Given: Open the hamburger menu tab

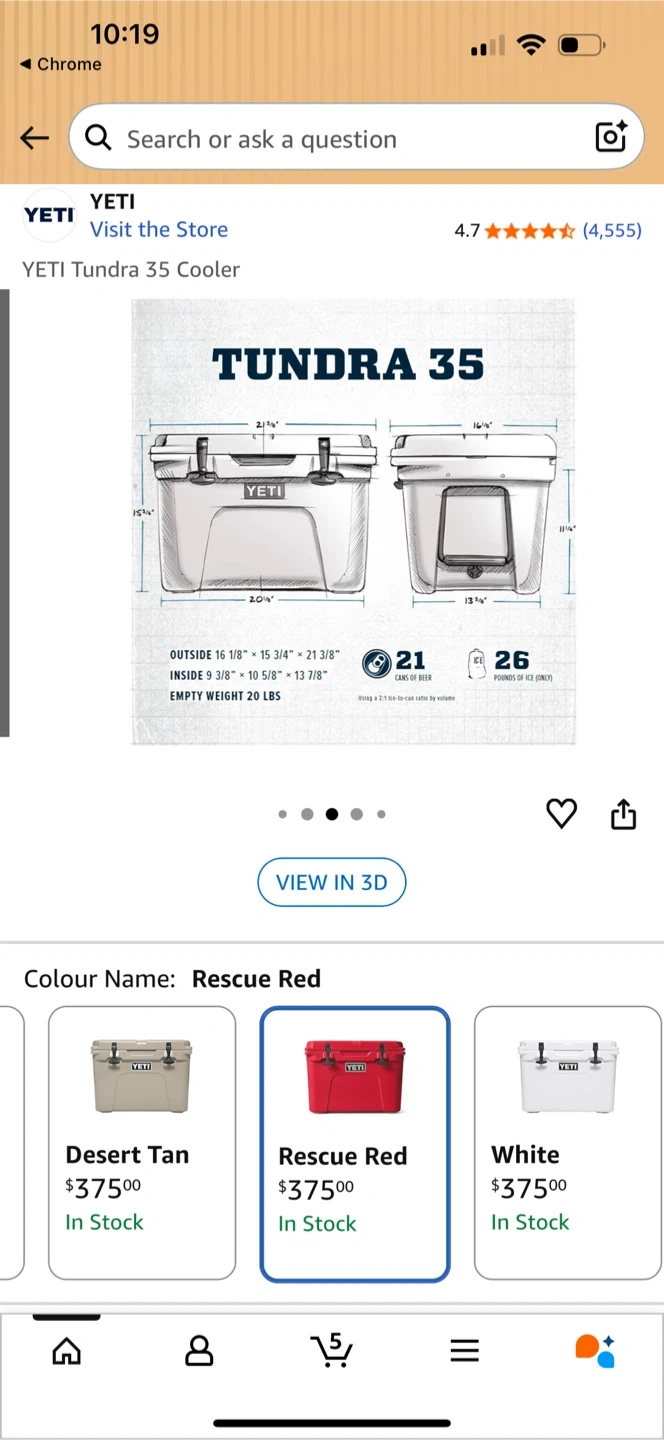Looking at the screenshot, I should [x=464, y=1351].
